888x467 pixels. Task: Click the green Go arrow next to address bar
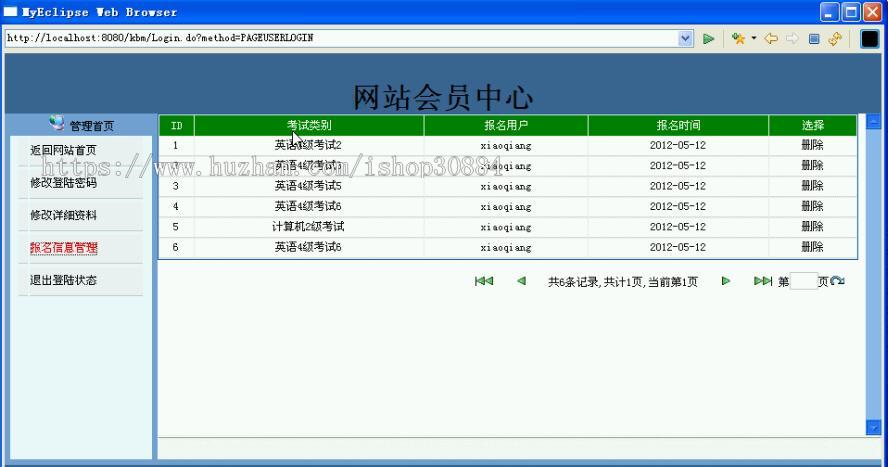click(708, 38)
